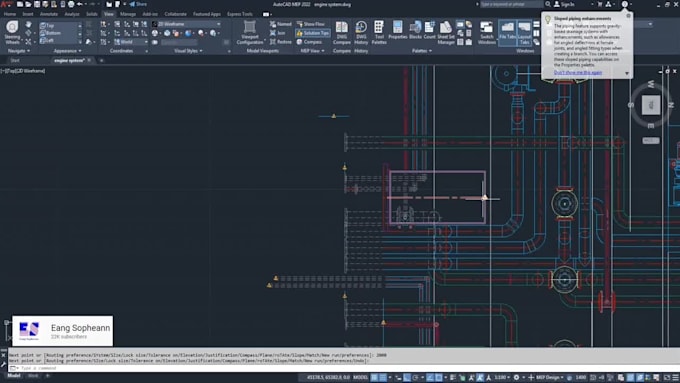Click the Start file tab
Screen dimensions: 680x383
tap(15, 61)
